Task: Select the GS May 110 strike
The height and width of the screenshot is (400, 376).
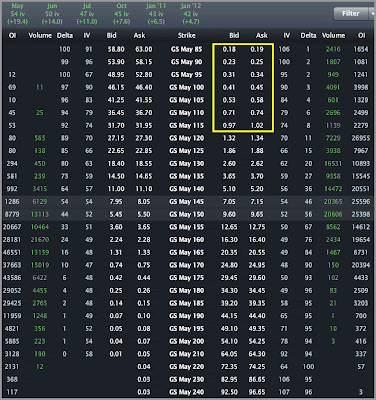Action: click(x=187, y=113)
